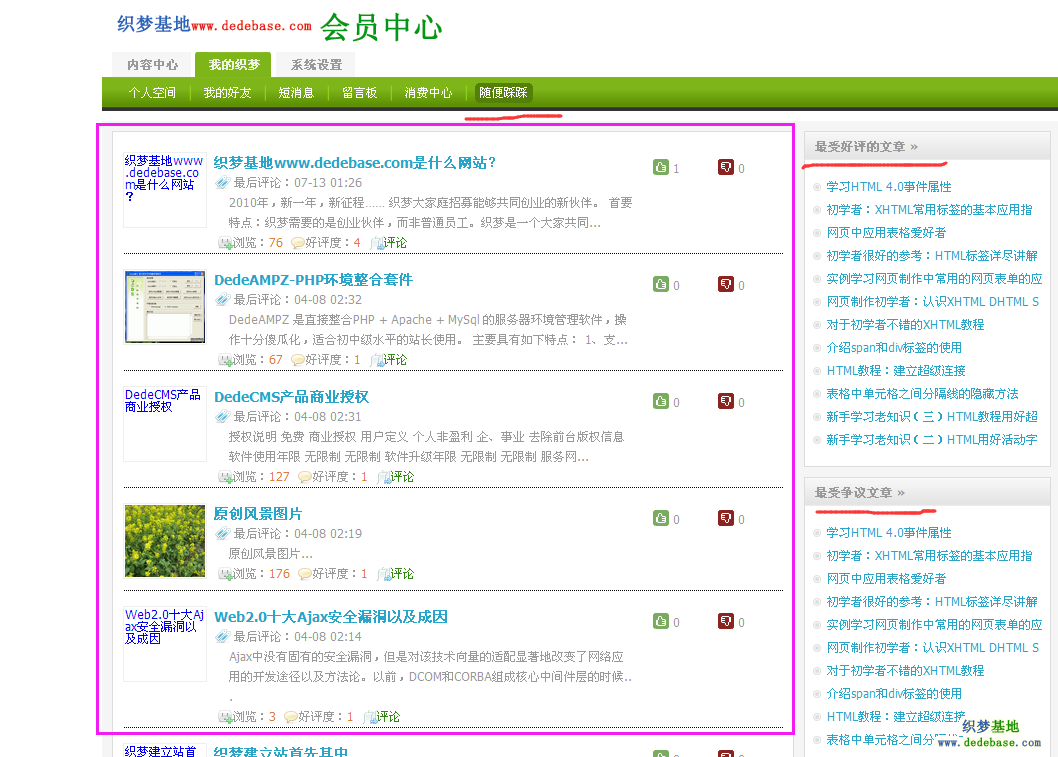Click the 浏览 view icon in 原创风景图片 row

pyautogui.click(x=225, y=574)
